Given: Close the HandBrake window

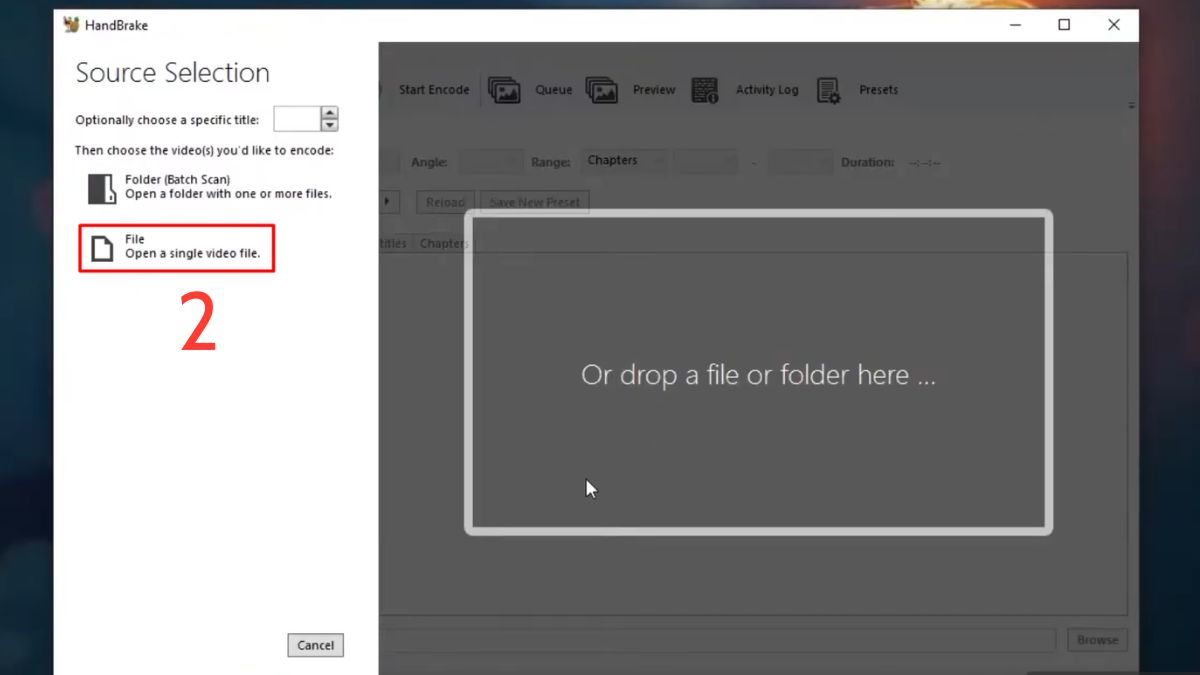Looking at the screenshot, I should pyautogui.click(x=1114, y=25).
